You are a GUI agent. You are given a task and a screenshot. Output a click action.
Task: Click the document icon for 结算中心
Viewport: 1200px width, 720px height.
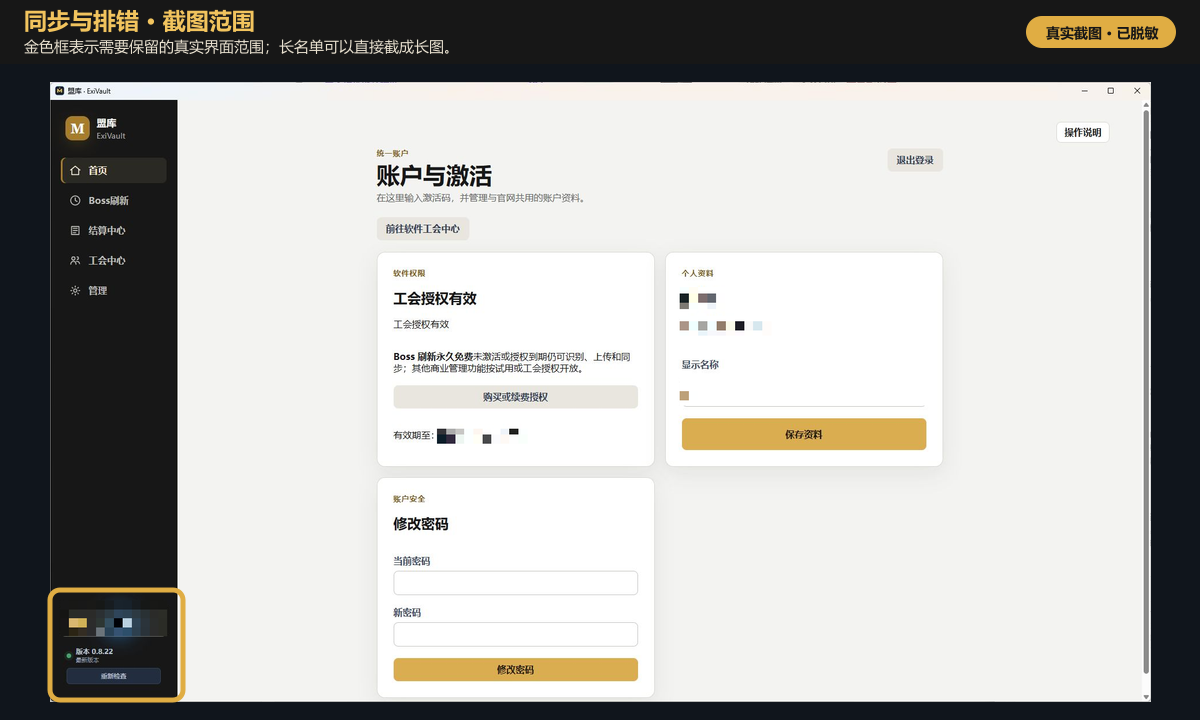(75, 231)
